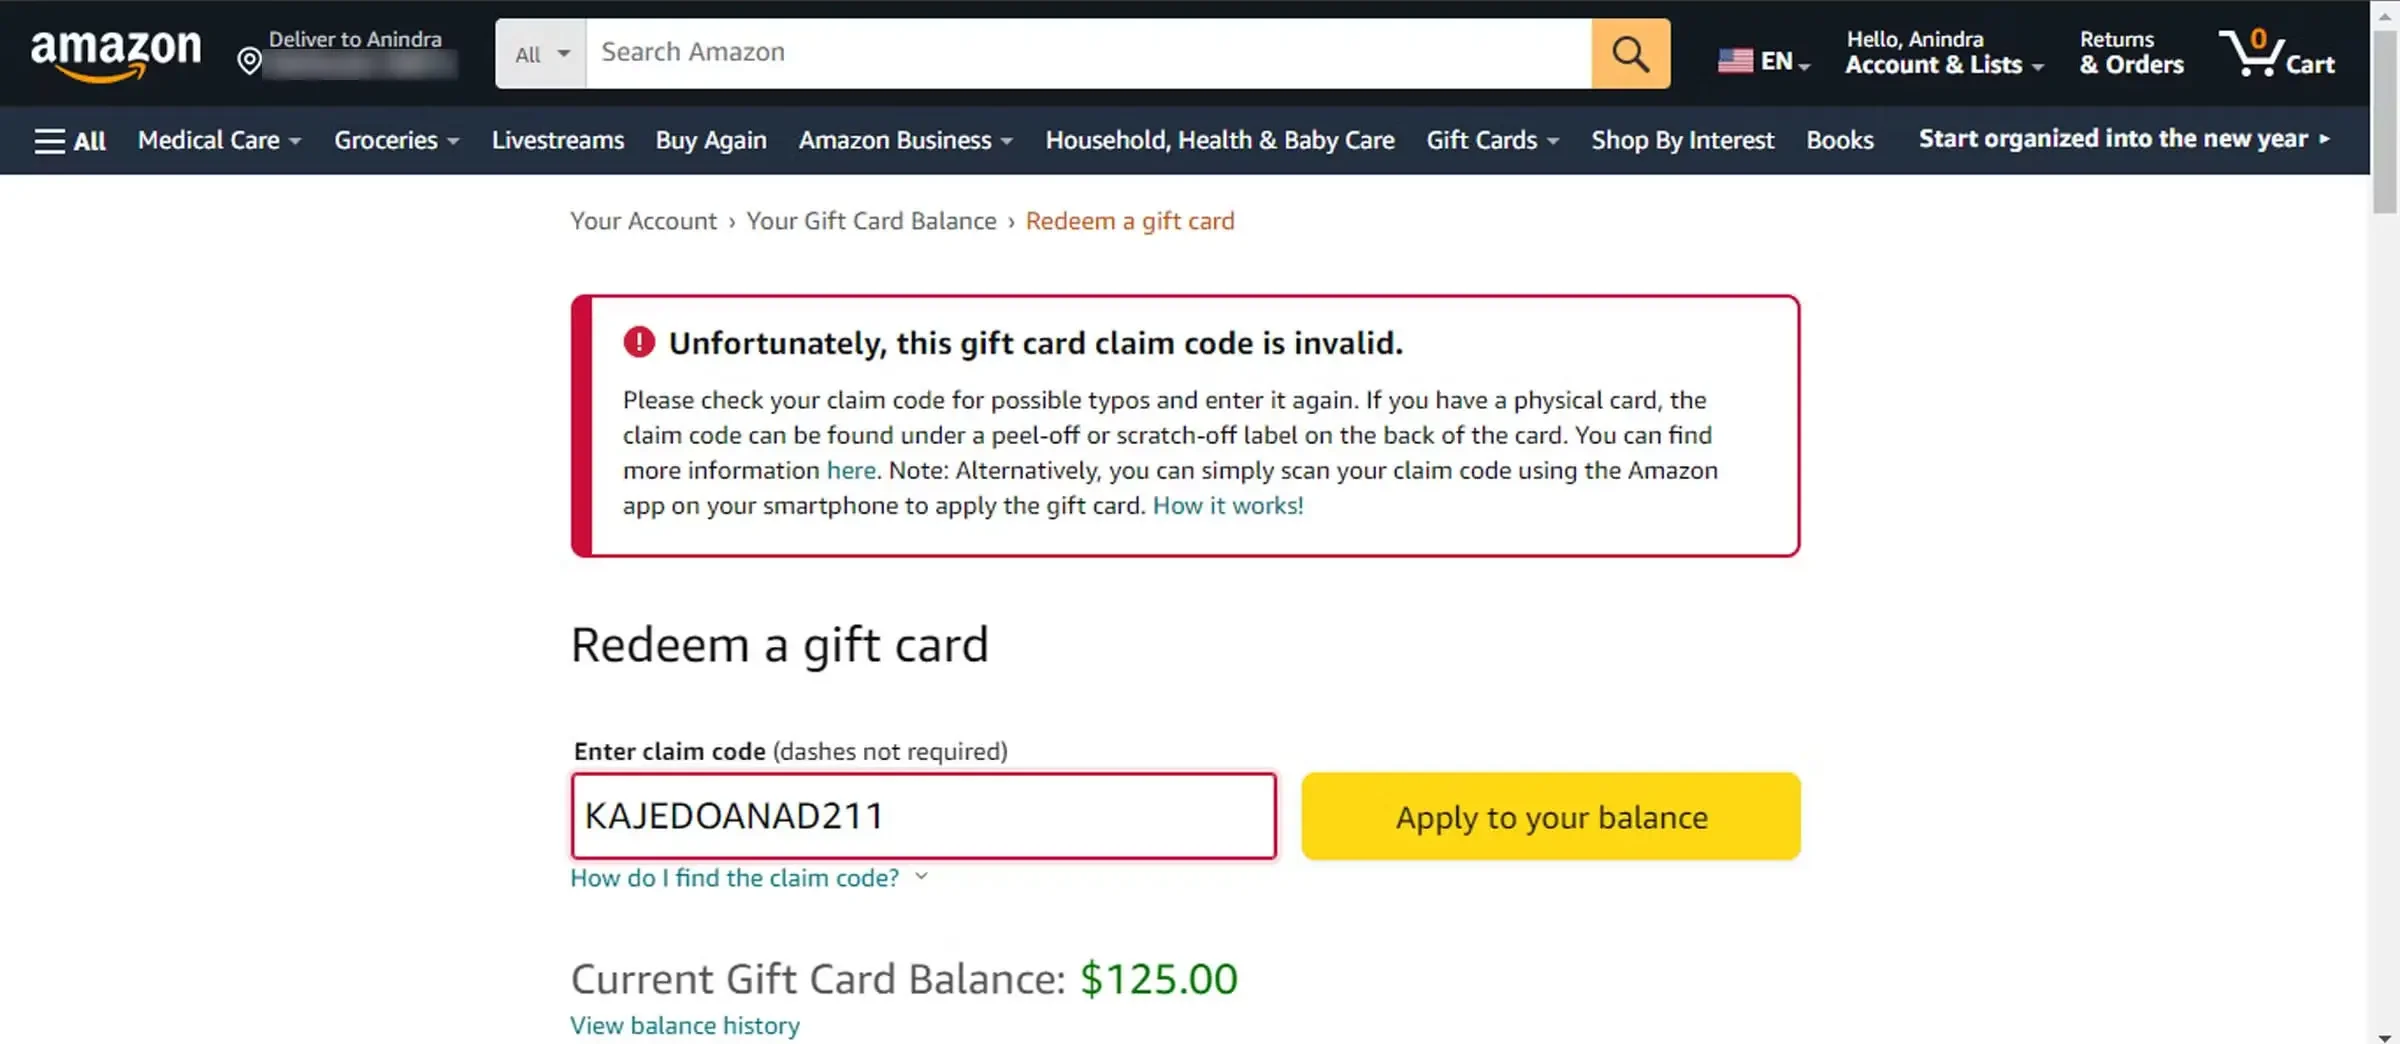
Task: Open the hamburger All menu
Action: (x=70, y=141)
